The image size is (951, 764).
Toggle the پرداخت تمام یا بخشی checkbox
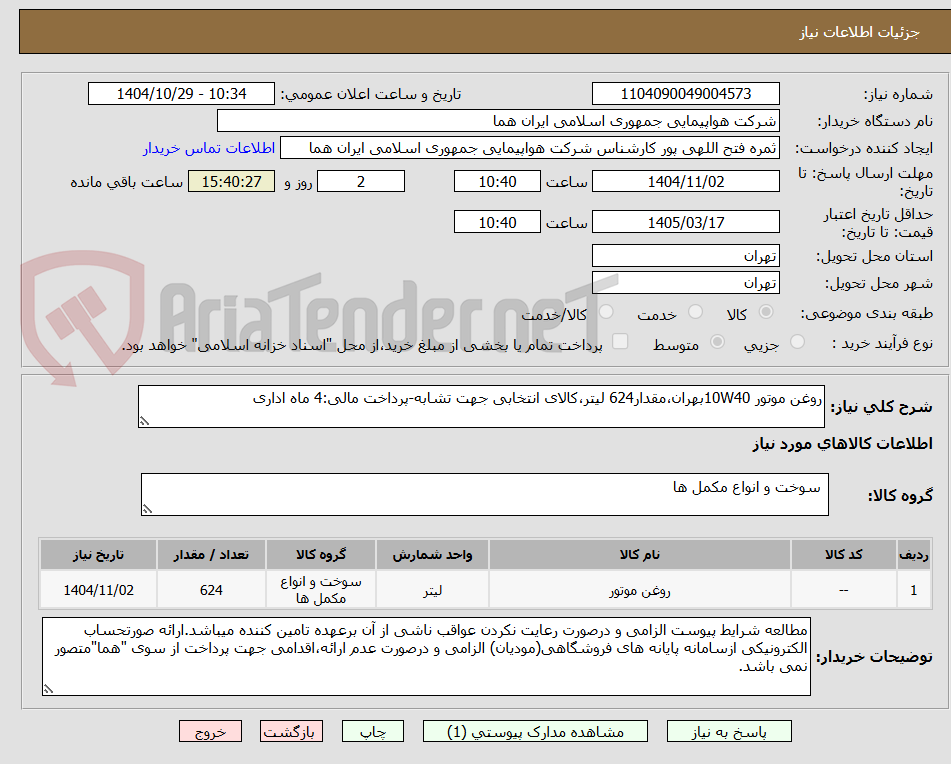[x=620, y=342]
